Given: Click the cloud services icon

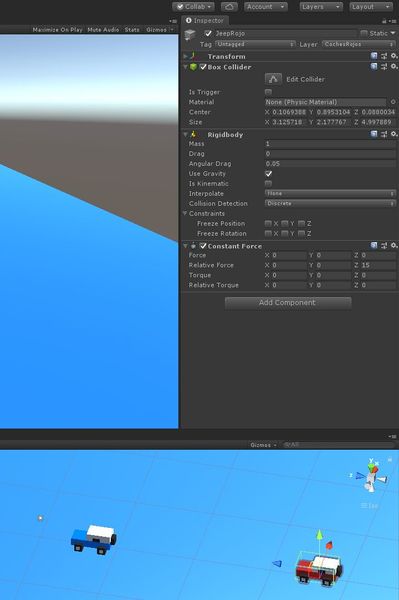Looking at the screenshot, I should point(229,7).
